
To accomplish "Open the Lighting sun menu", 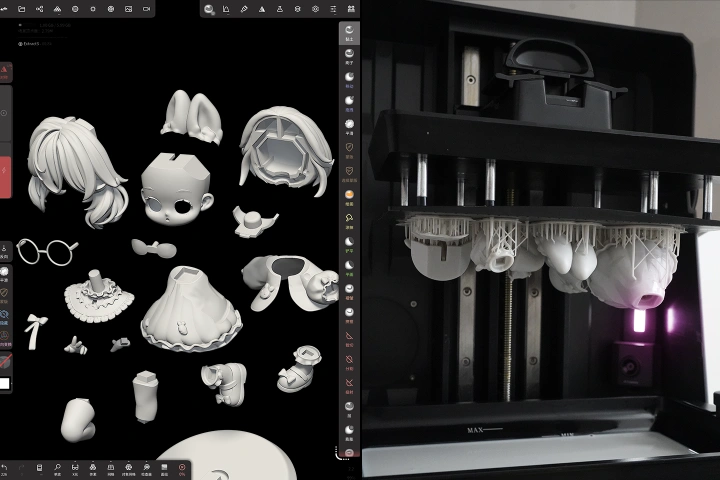I will click(93, 9).
